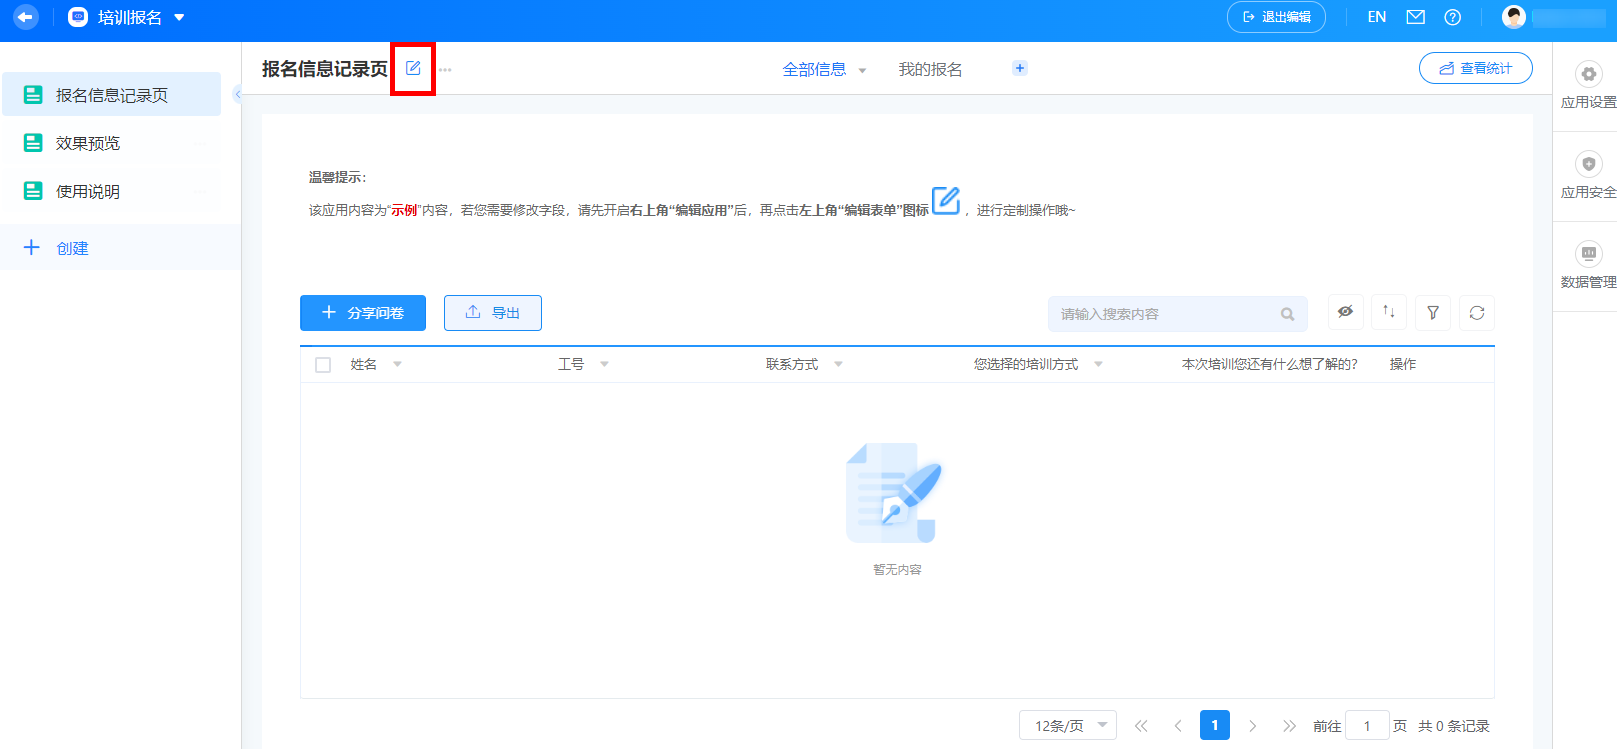Focus the 前往 page number input

coord(1367,725)
